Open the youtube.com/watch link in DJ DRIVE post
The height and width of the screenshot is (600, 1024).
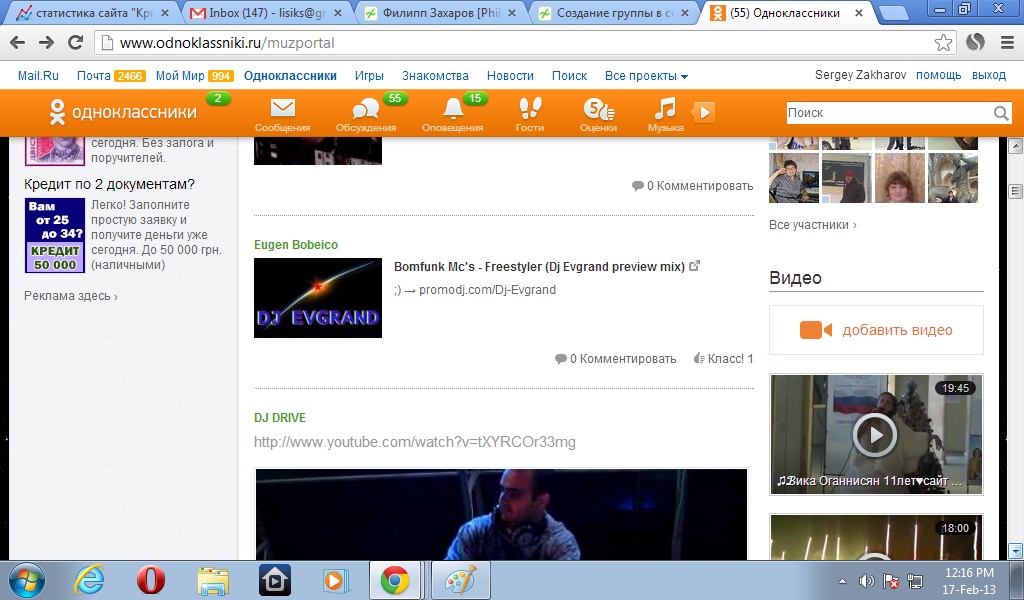415,443
